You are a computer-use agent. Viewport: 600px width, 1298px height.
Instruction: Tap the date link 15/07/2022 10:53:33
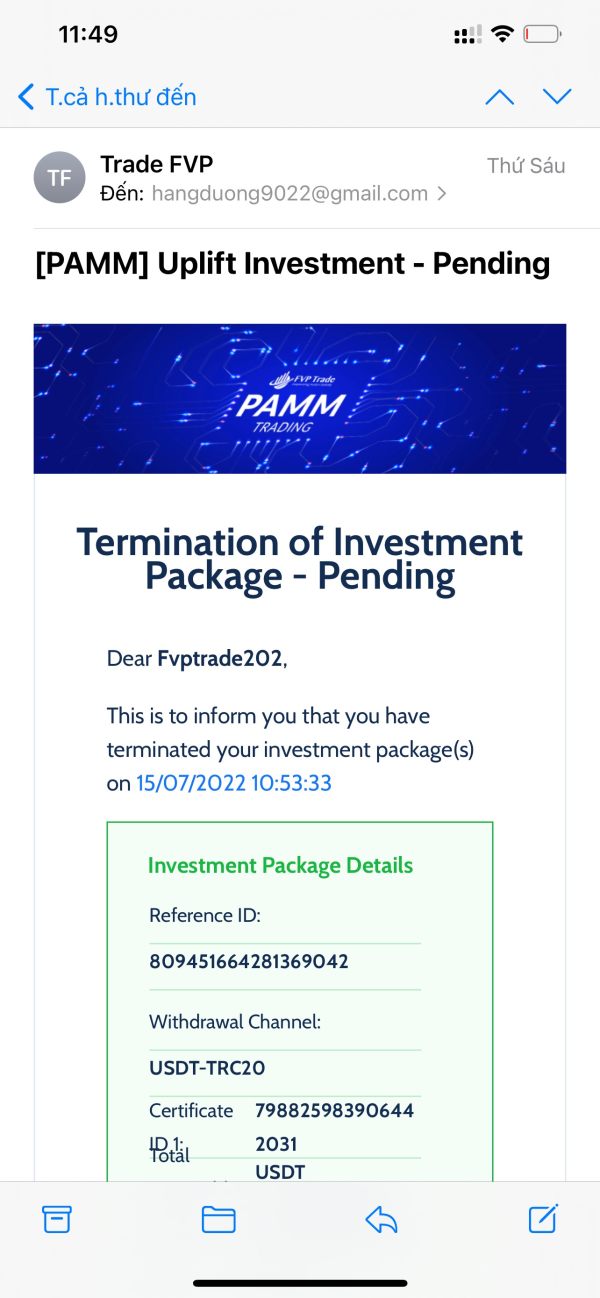[234, 783]
